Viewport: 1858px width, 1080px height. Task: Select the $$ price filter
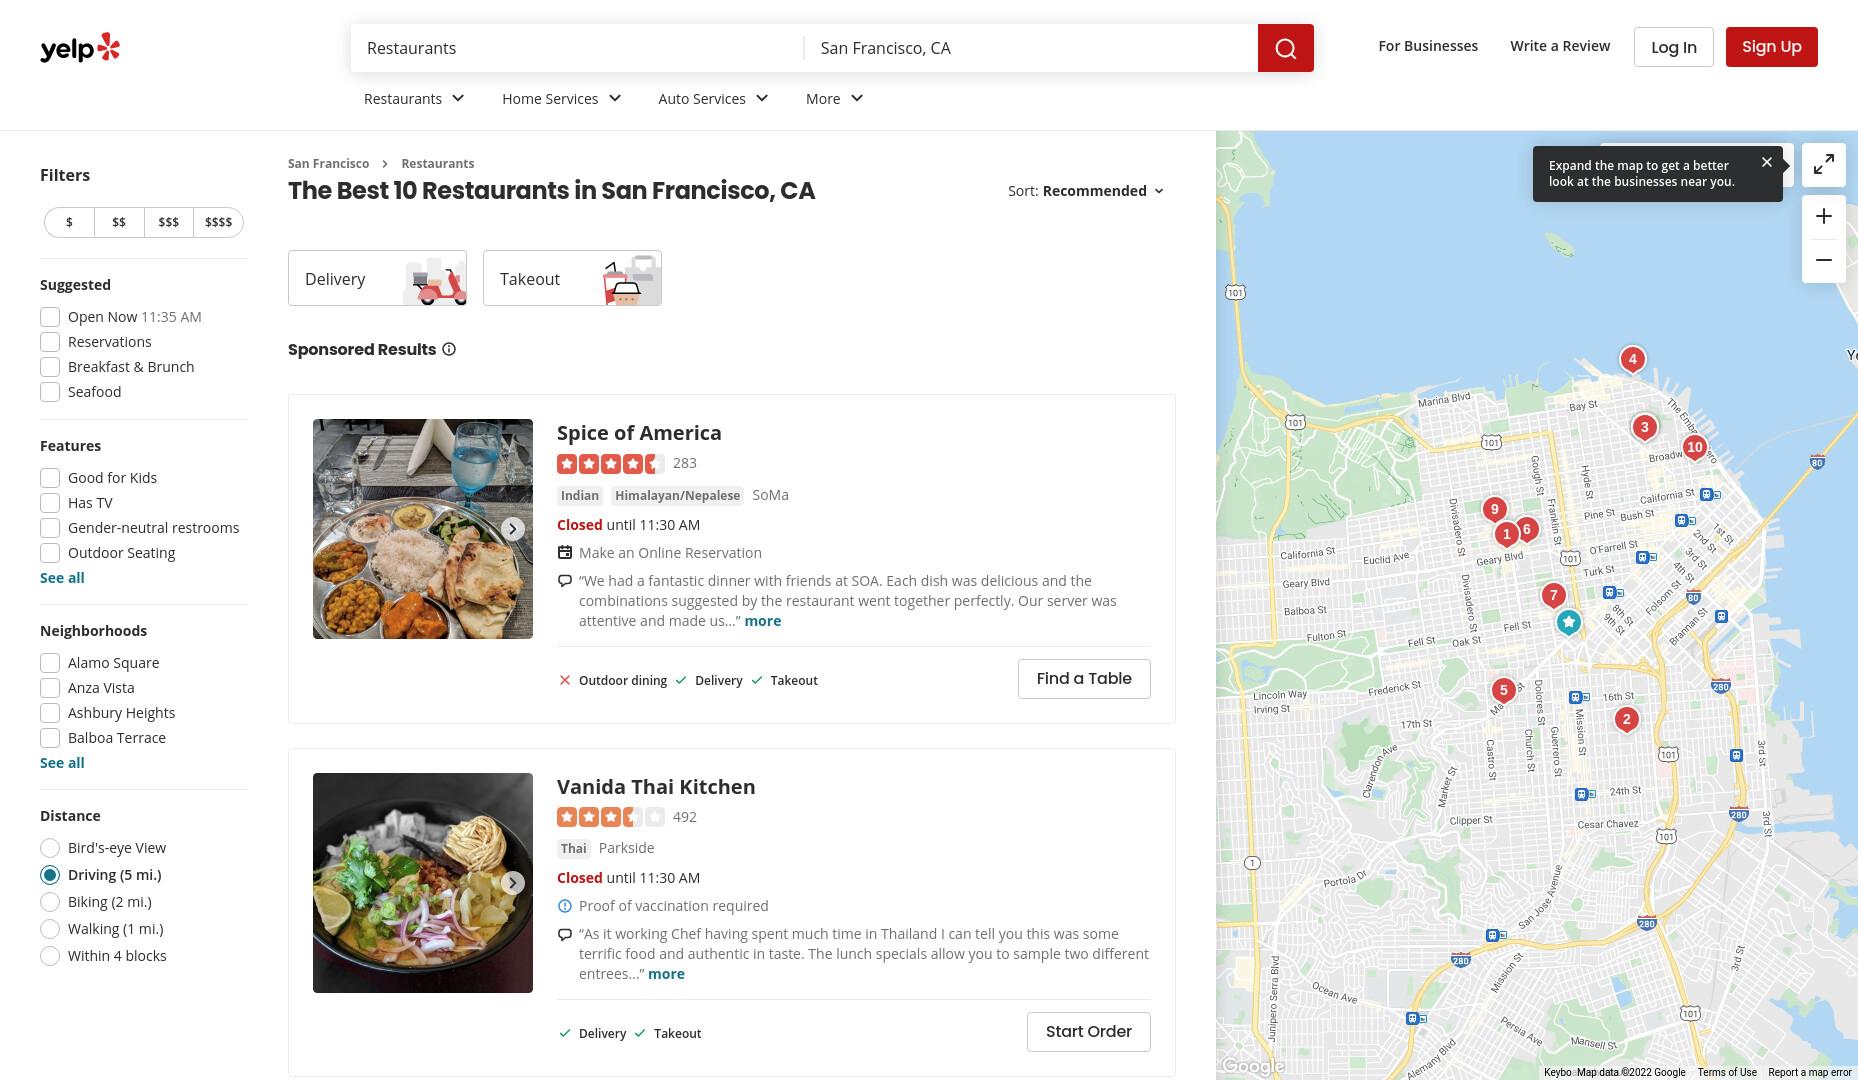[119, 222]
